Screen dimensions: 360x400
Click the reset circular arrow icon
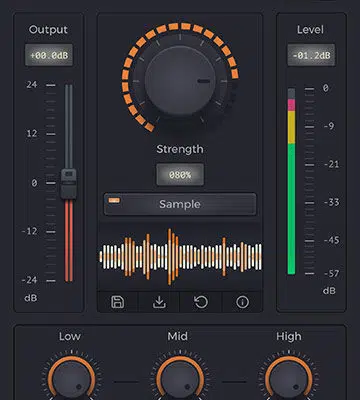(x=201, y=302)
